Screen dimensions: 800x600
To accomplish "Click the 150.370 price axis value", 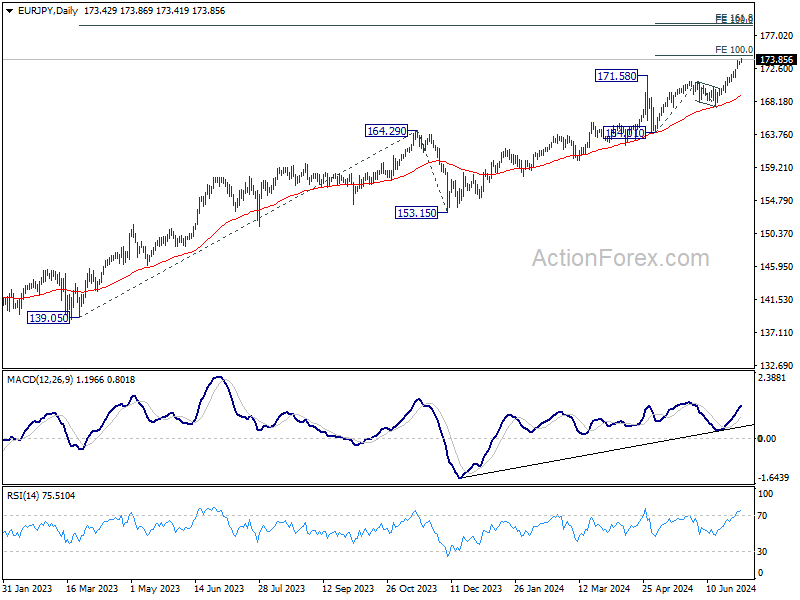I will [x=777, y=234].
